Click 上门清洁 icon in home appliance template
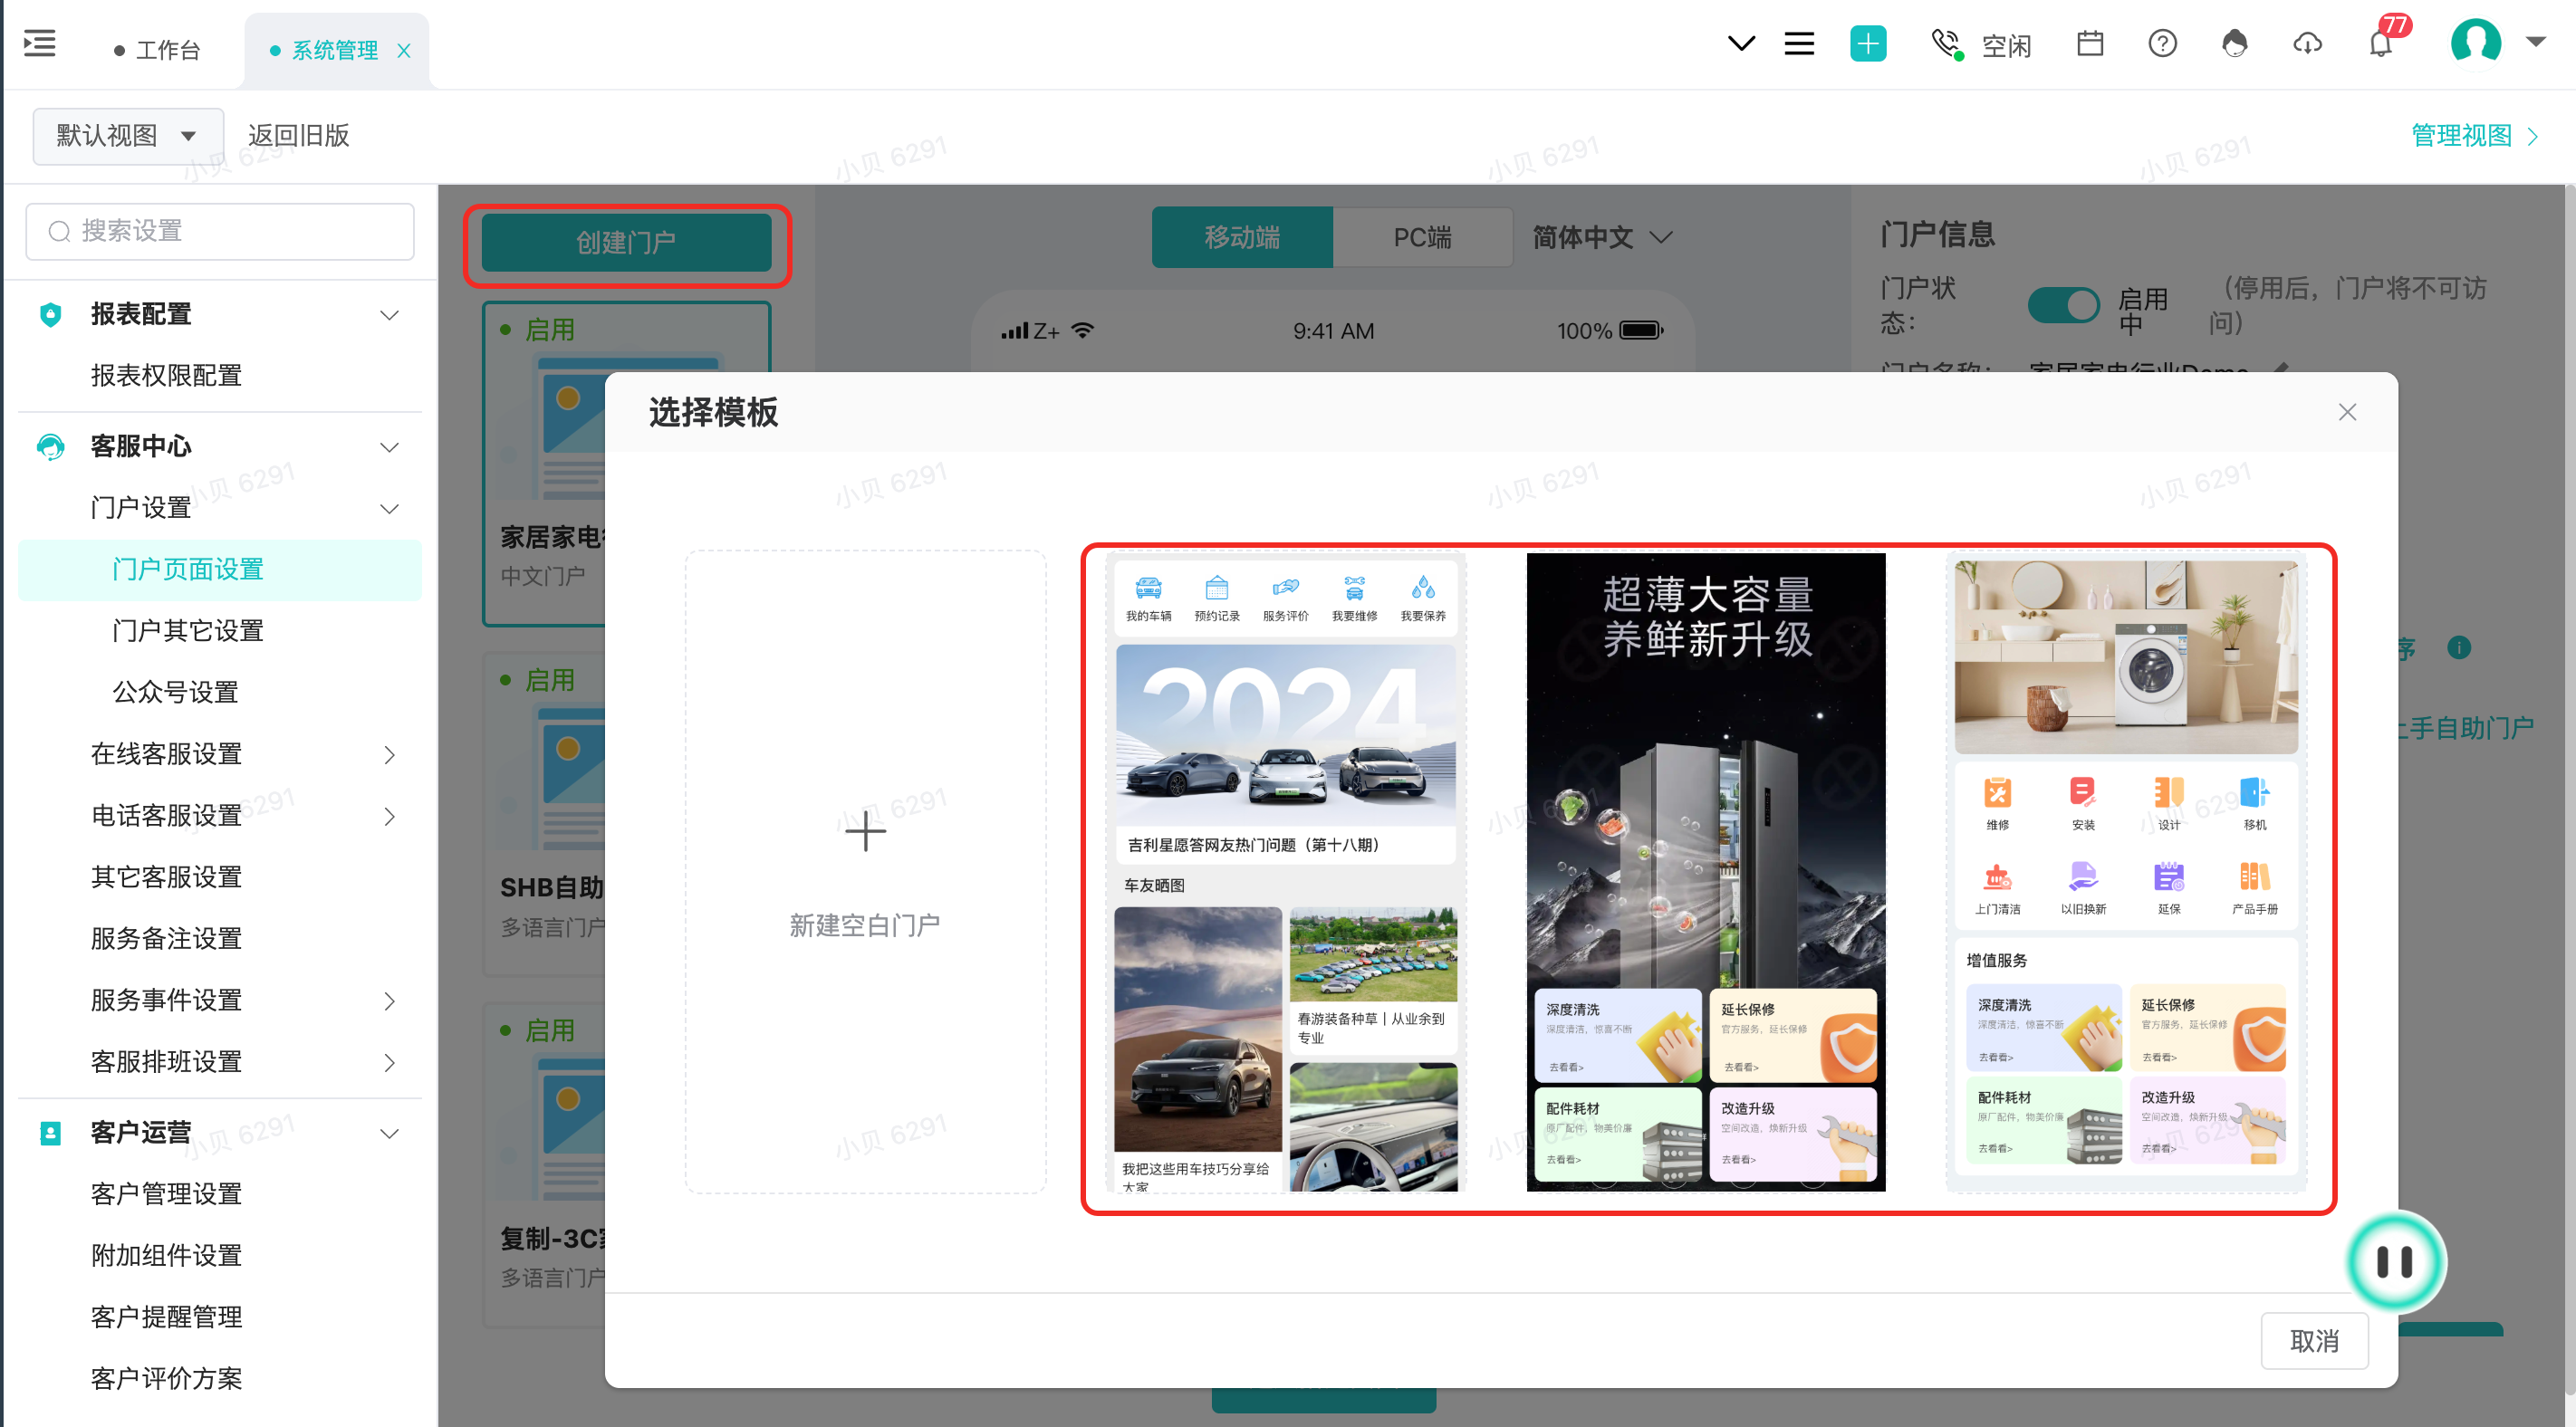The image size is (2576, 1427). (x=1997, y=877)
